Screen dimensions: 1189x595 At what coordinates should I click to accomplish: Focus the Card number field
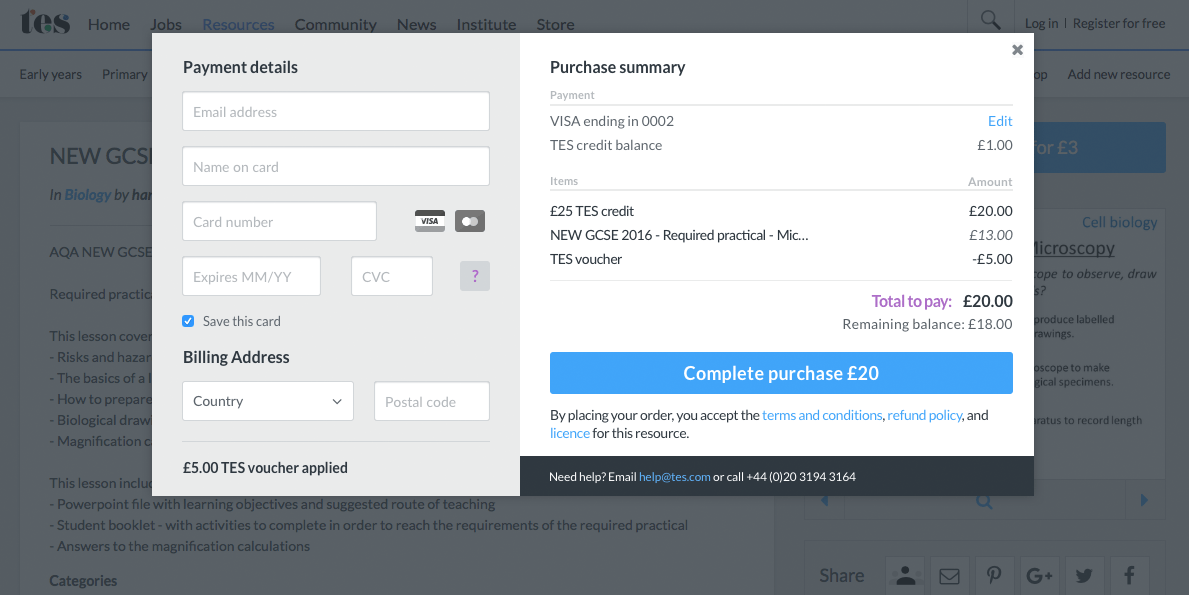279,221
